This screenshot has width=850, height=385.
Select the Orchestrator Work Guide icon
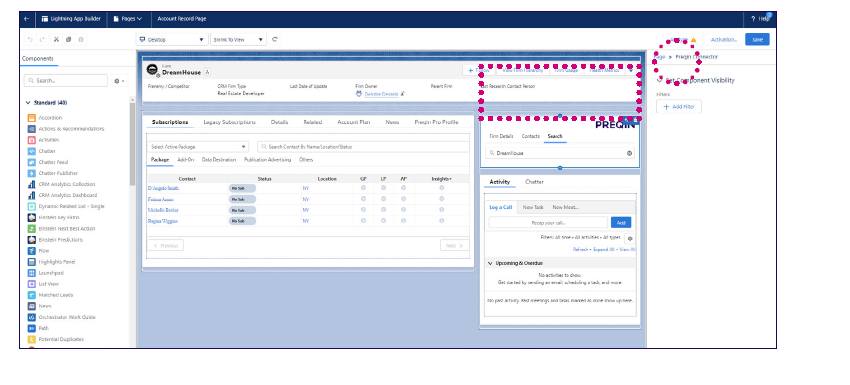pos(31,317)
